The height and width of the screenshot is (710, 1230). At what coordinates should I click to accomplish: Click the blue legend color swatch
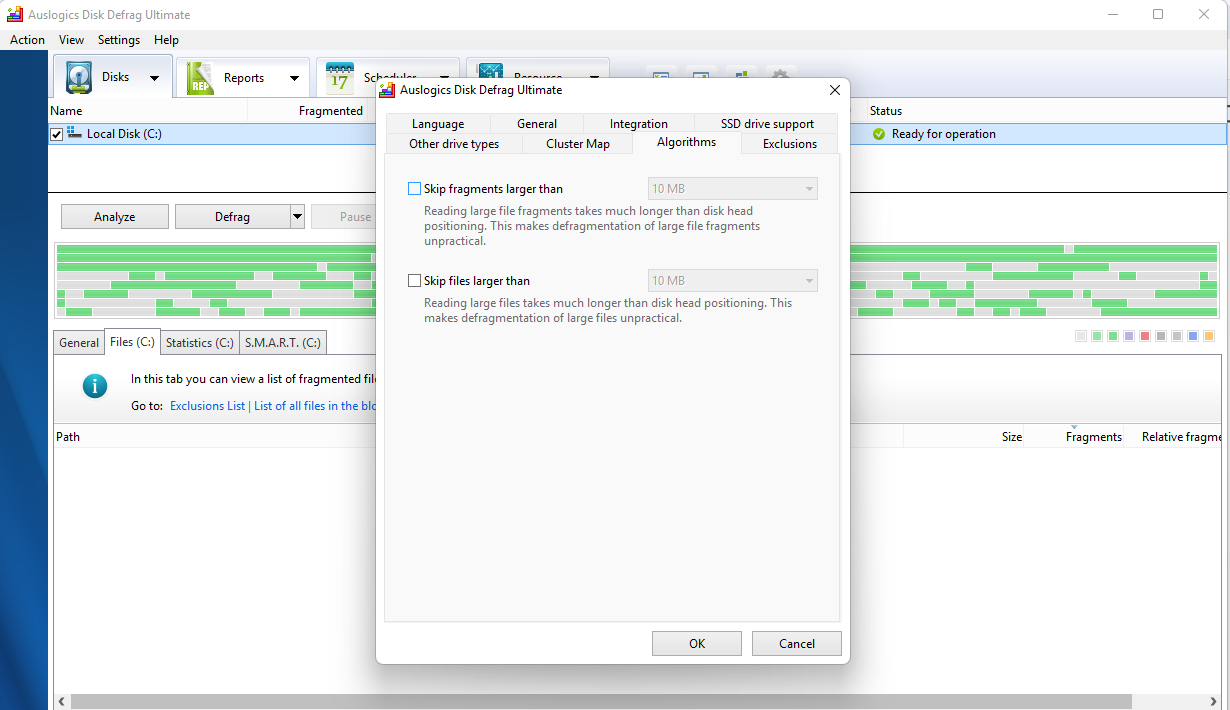(x=1193, y=336)
